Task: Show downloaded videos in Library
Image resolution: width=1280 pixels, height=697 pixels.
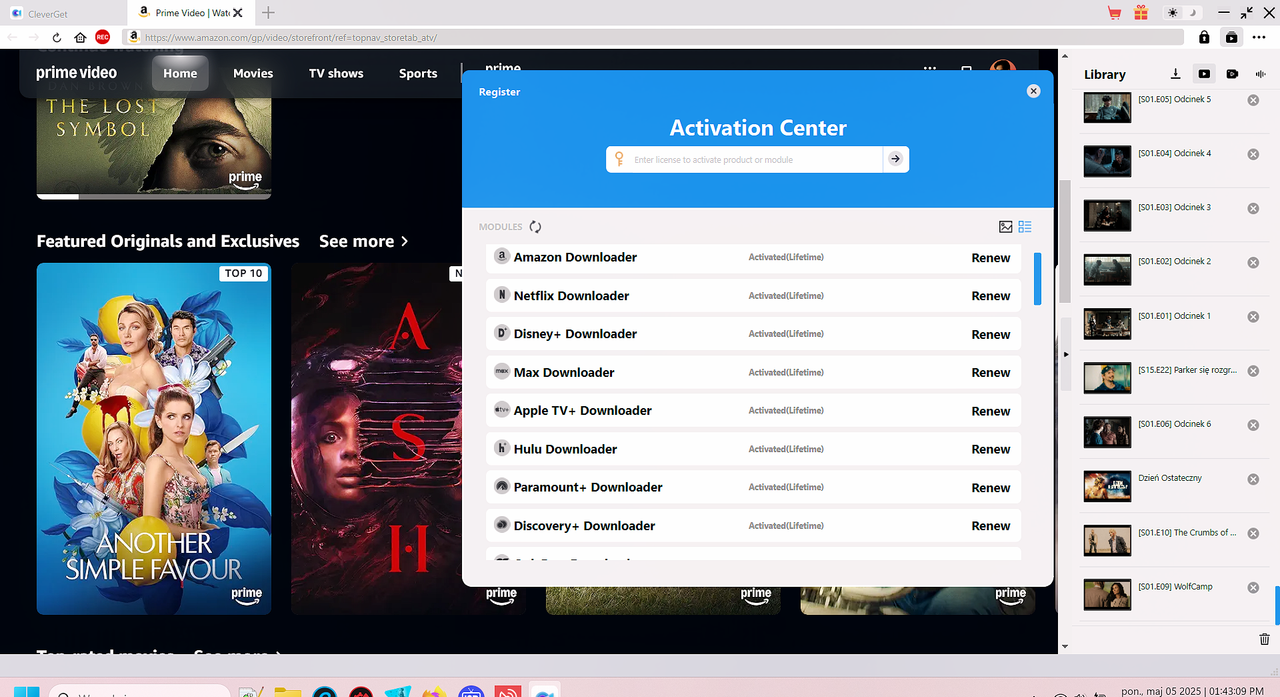Action: [x=1204, y=74]
